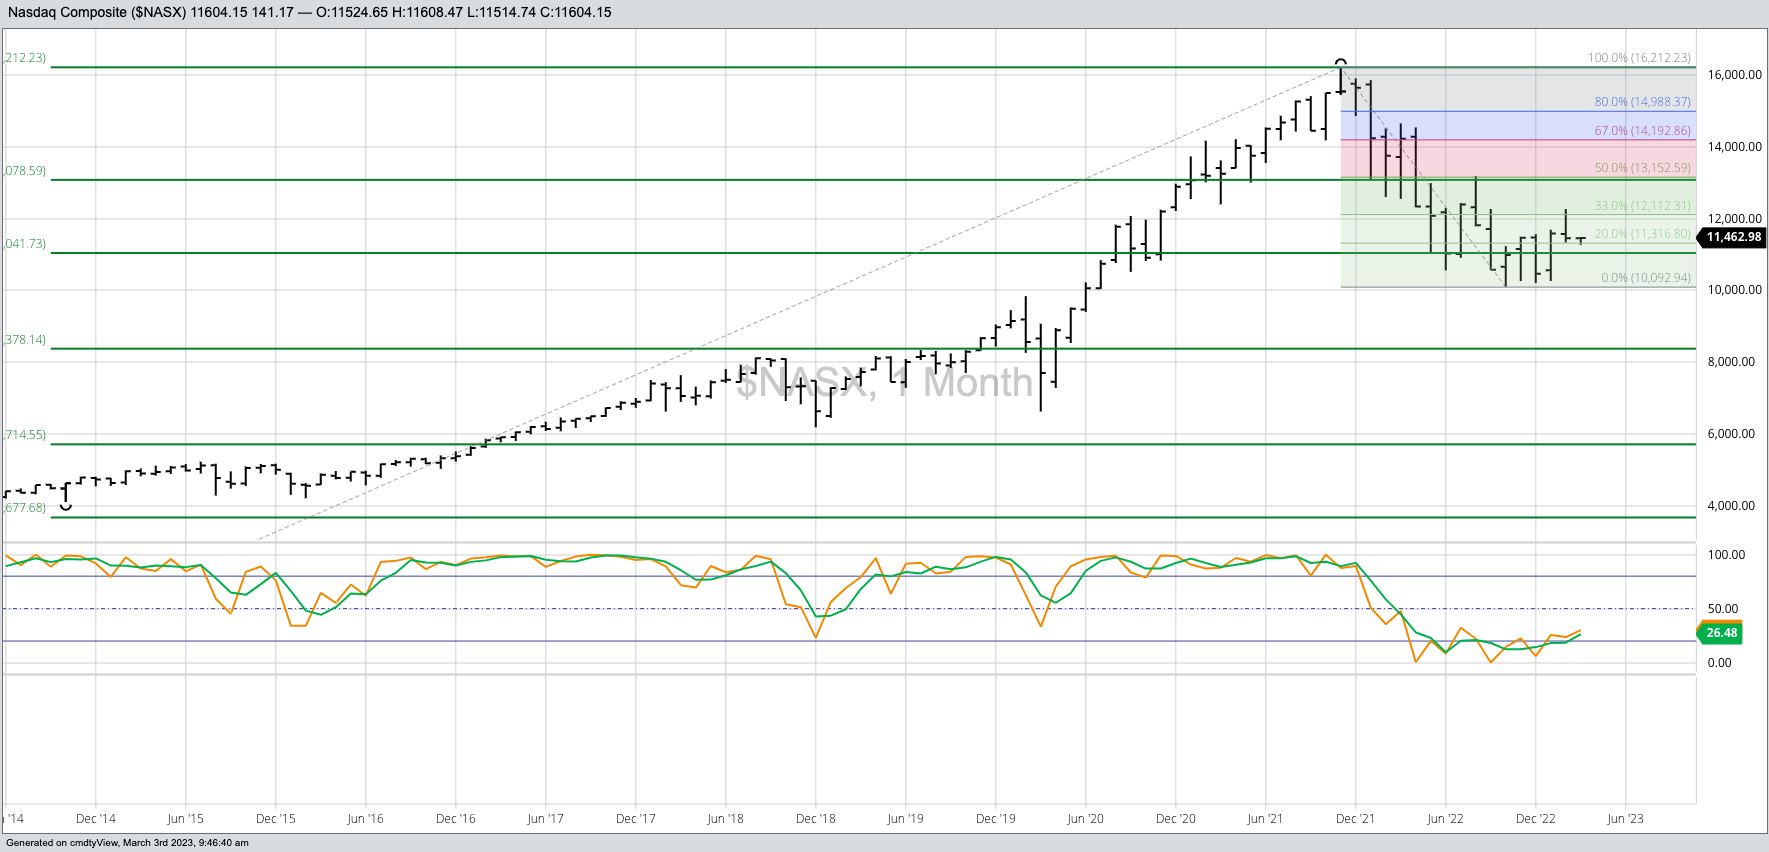Click the 100.00 oscillator axis label
Viewport: 1769px width, 852px height.
coord(1726,555)
